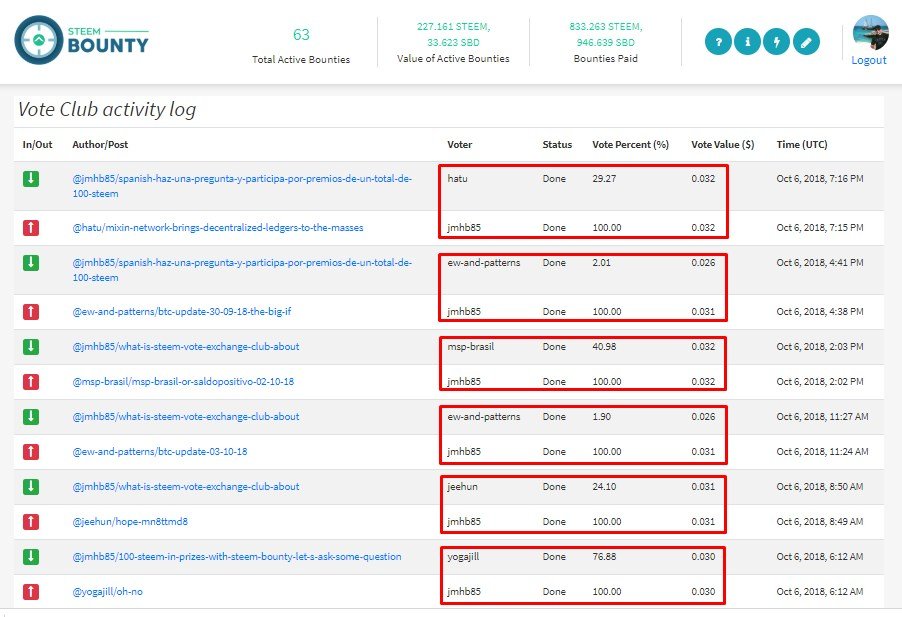Select timestamp Oct 6, 2018, 7:16 PM
Image resolution: width=902 pixels, height=617 pixels.
pyautogui.click(x=820, y=179)
